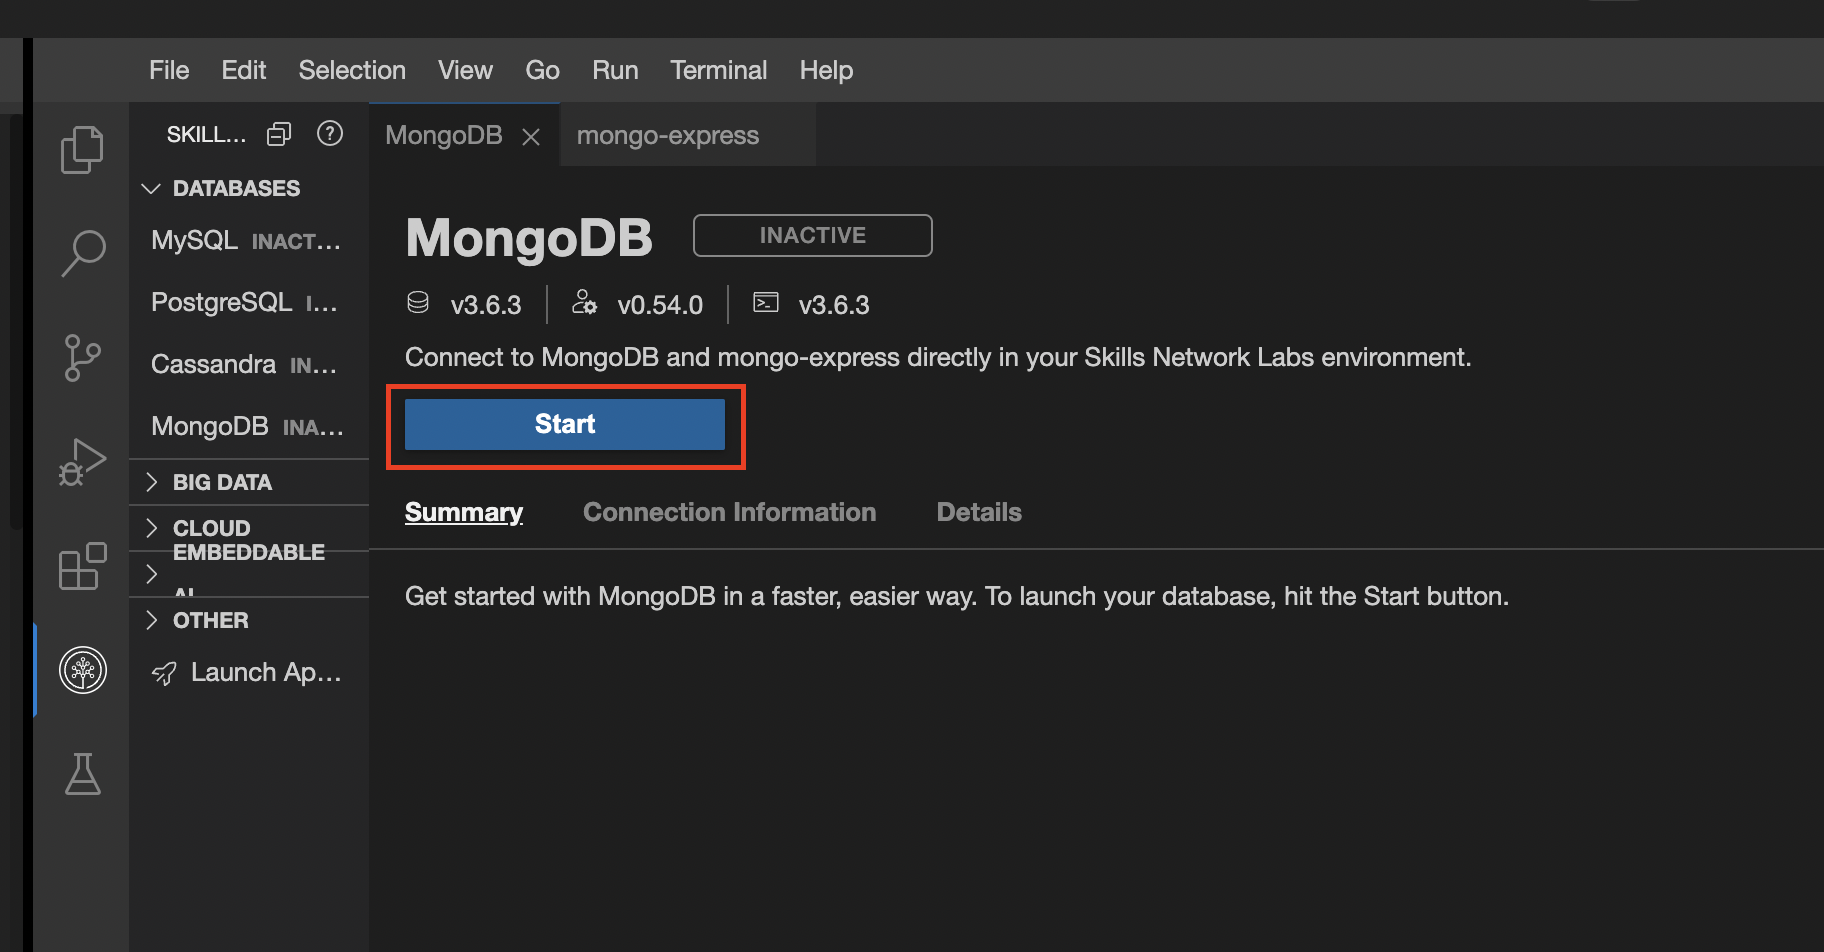This screenshot has width=1824, height=952.
Task: Open the View menu
Action: click(465, 70)
